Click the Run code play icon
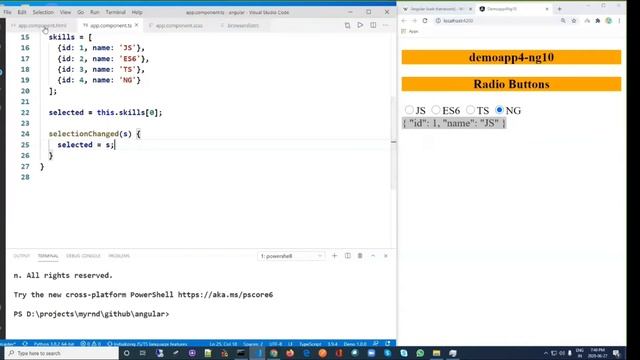The image size is (640, 360). point(360,25)
